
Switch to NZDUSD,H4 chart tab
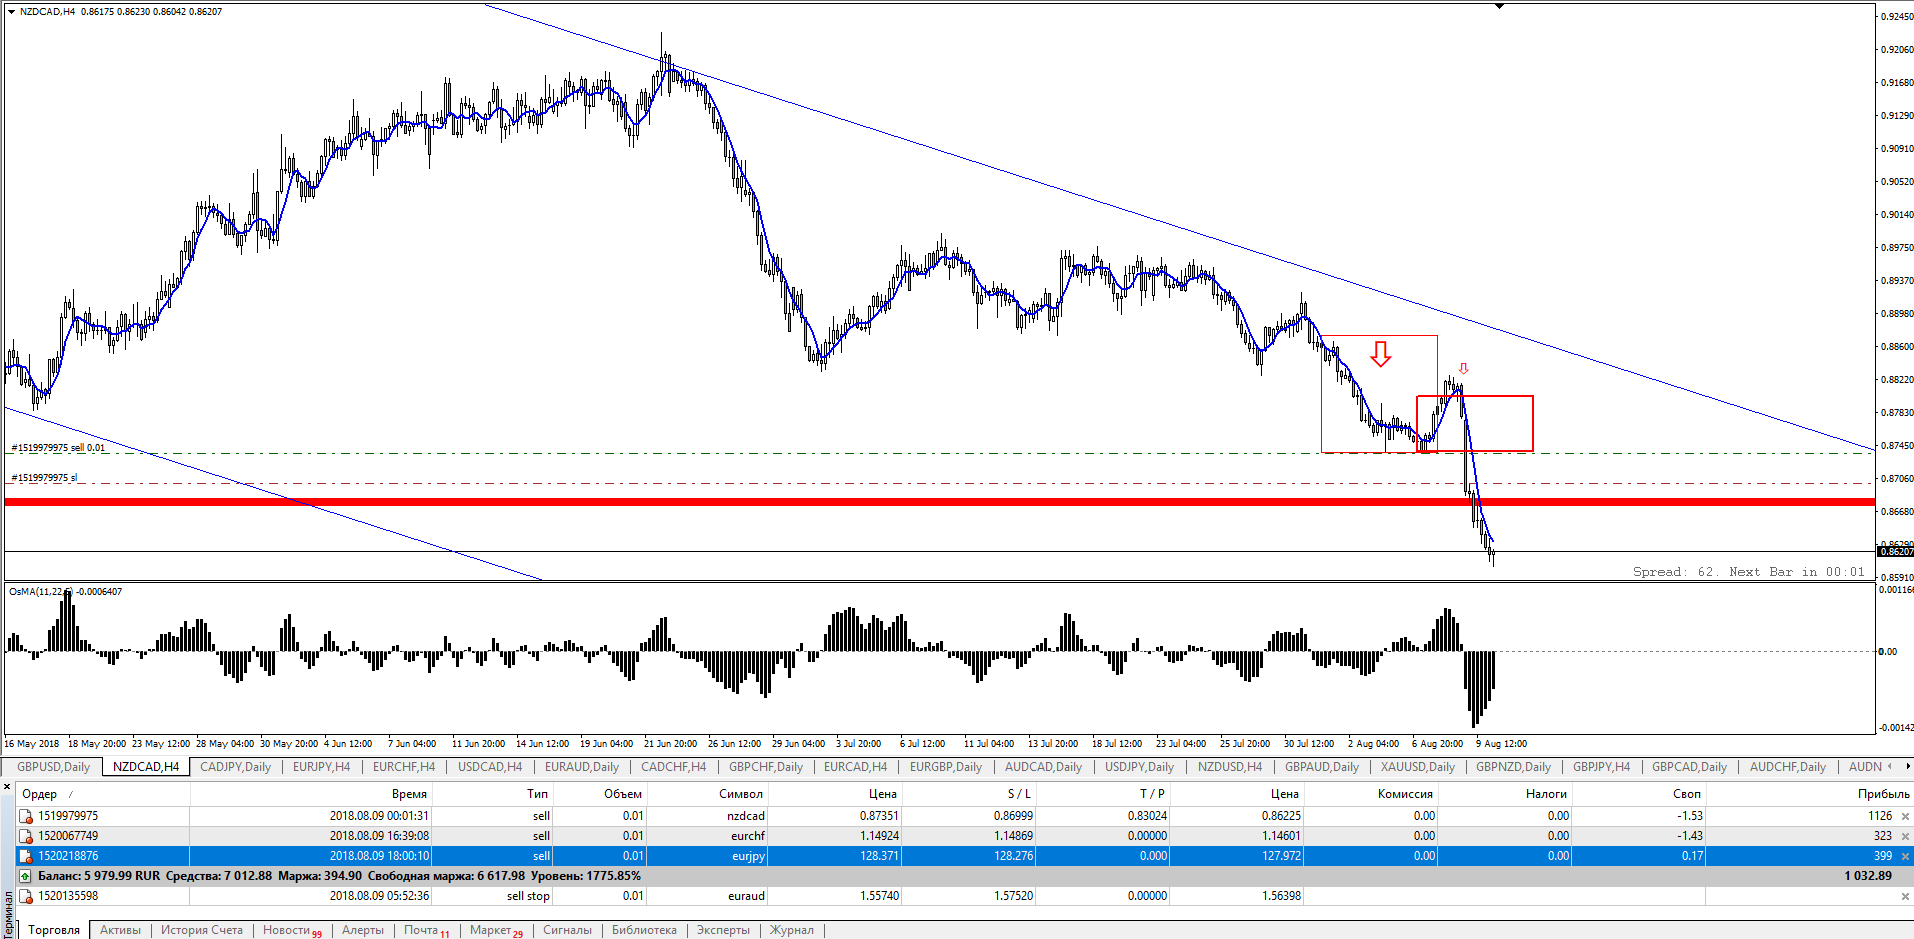1230,767
